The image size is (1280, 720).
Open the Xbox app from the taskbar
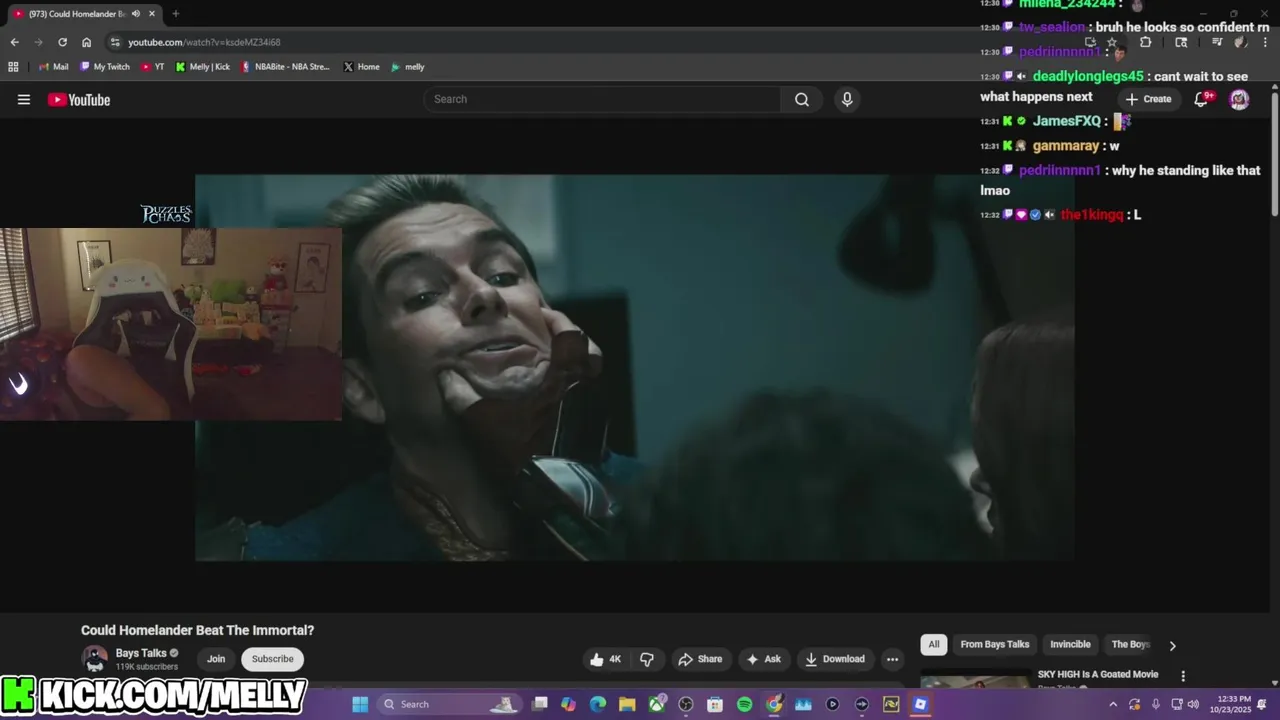[656, 704]
